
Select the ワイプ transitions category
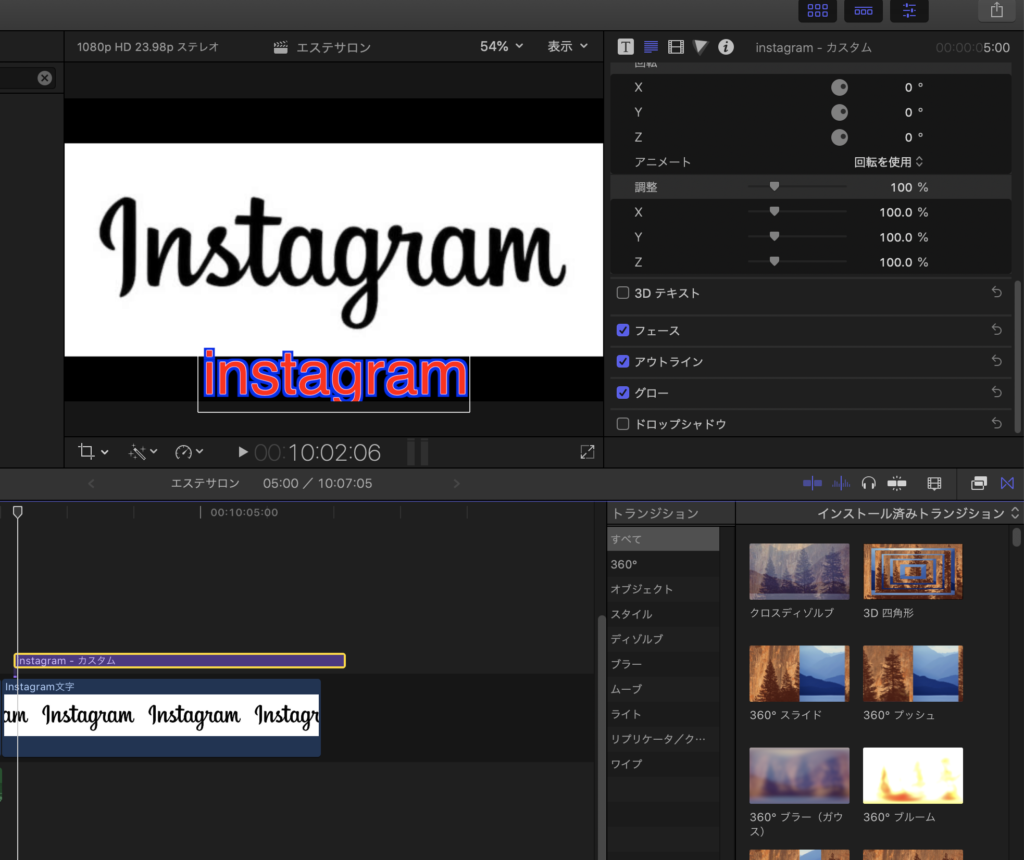point(663,764)
